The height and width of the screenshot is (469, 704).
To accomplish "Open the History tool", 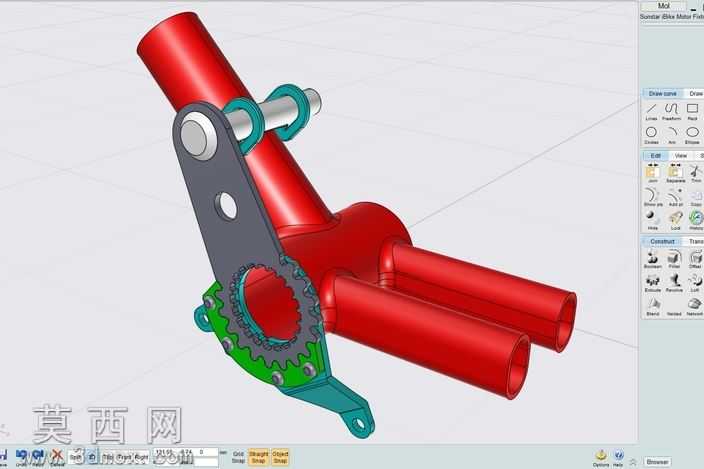I will 696,220.
